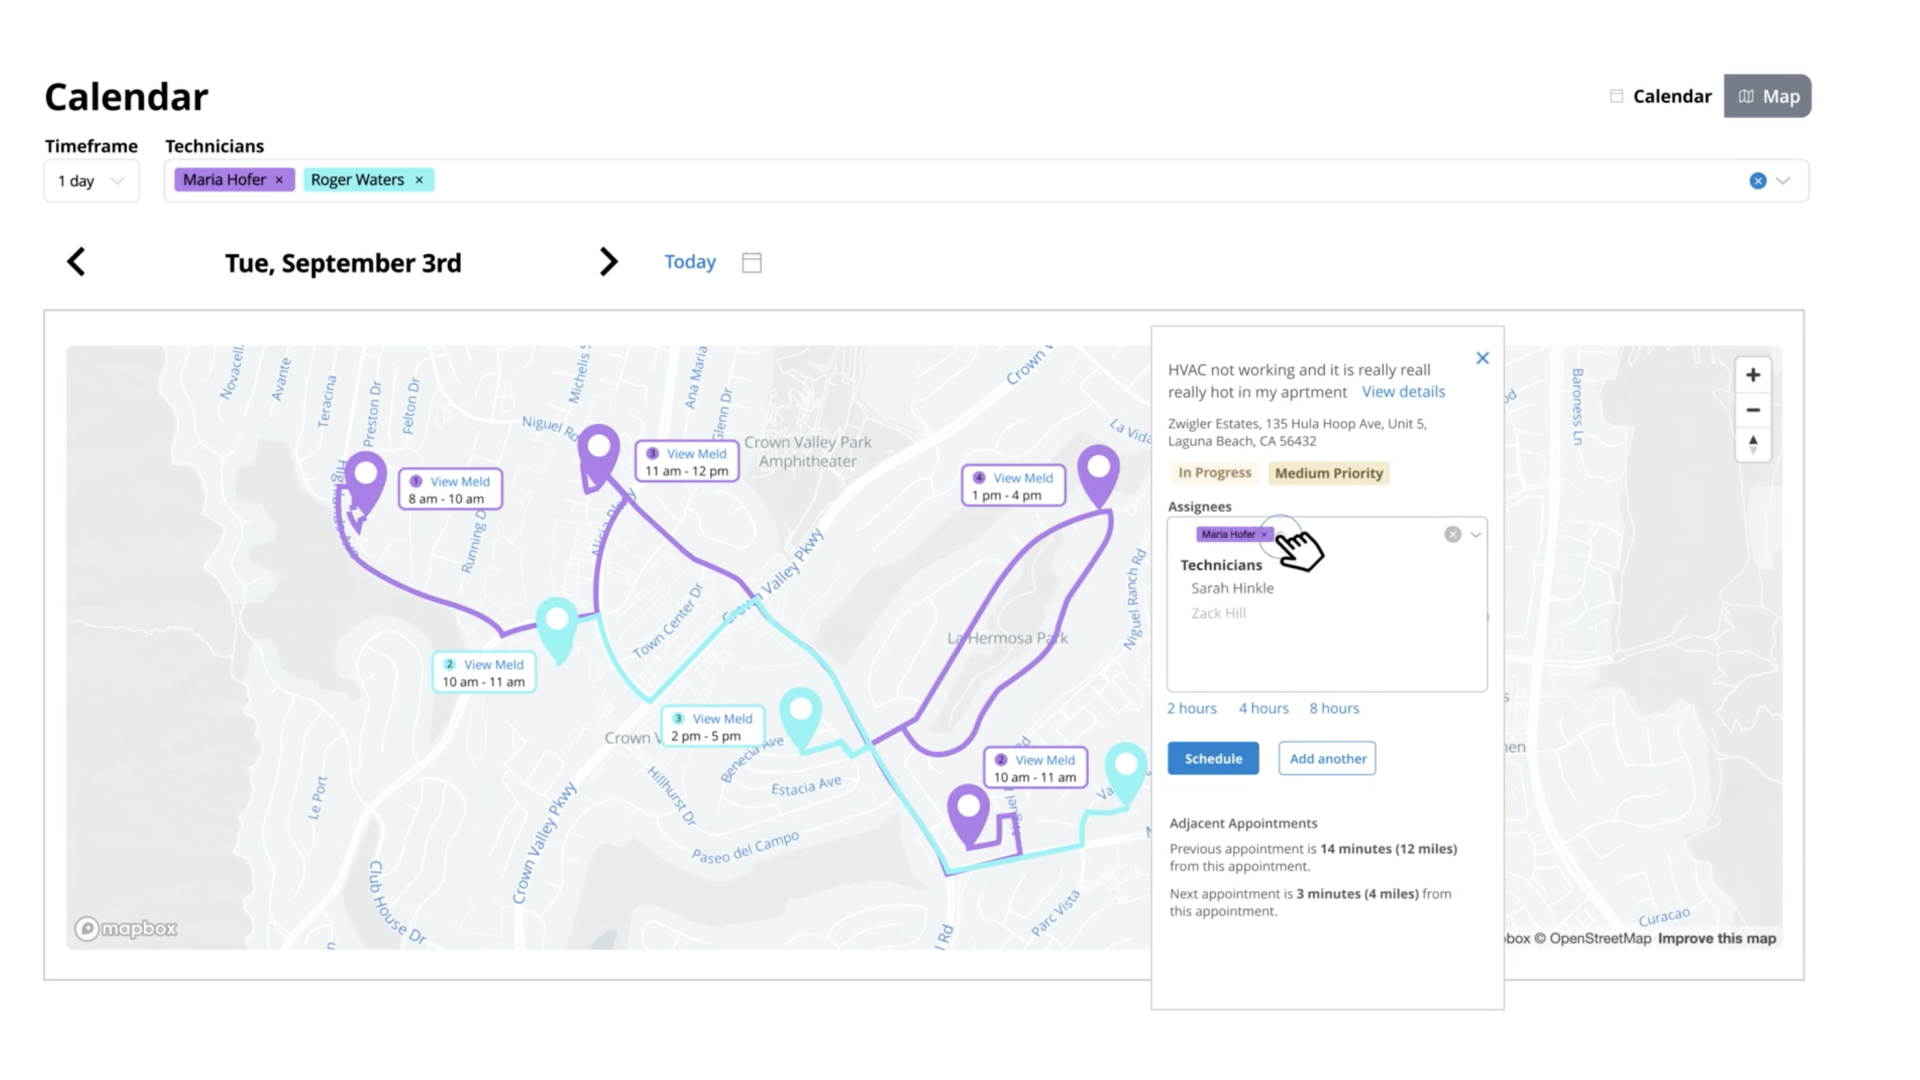Collapse the Assignees dropdown chevron

point(1476,535)
